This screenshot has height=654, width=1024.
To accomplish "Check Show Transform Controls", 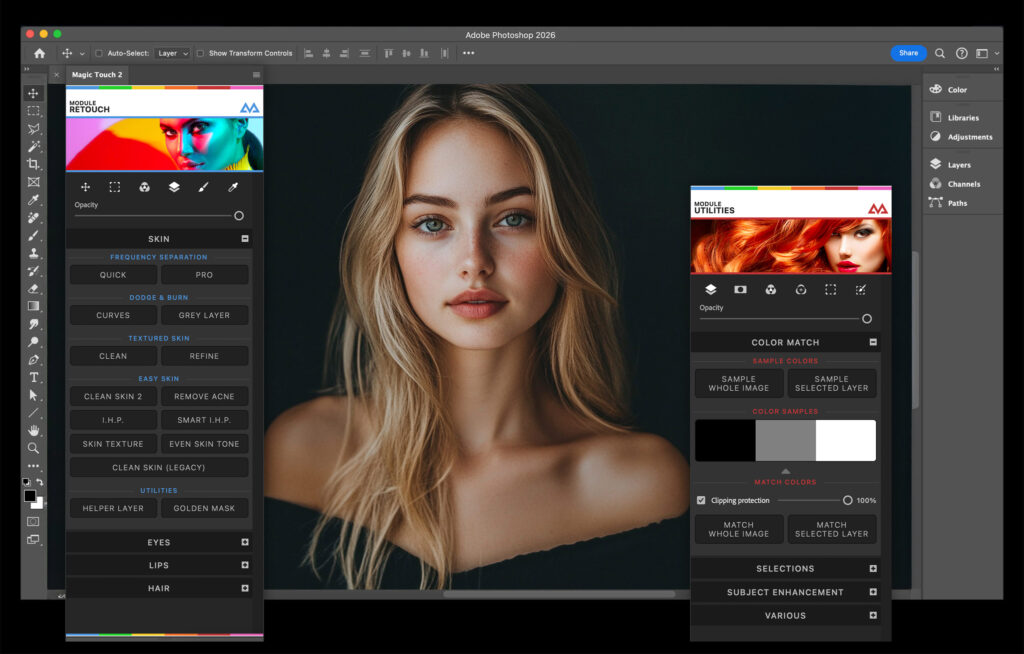I will click(201, 53).
